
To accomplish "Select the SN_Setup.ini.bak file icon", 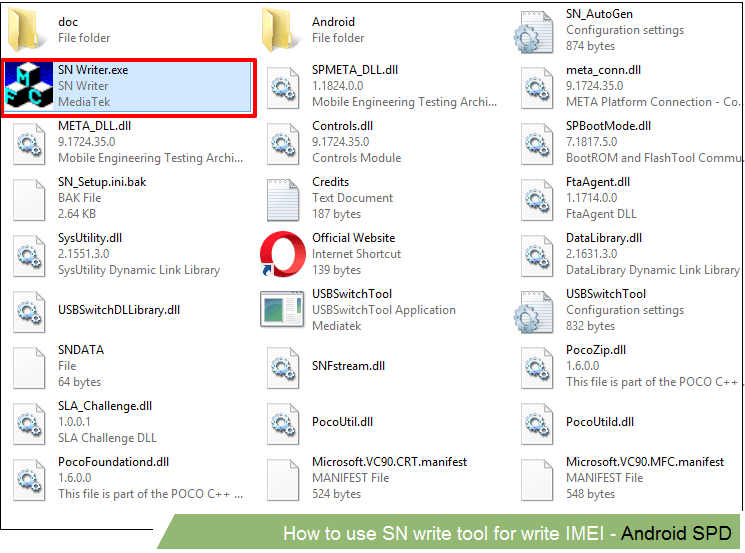I will 29,200.
